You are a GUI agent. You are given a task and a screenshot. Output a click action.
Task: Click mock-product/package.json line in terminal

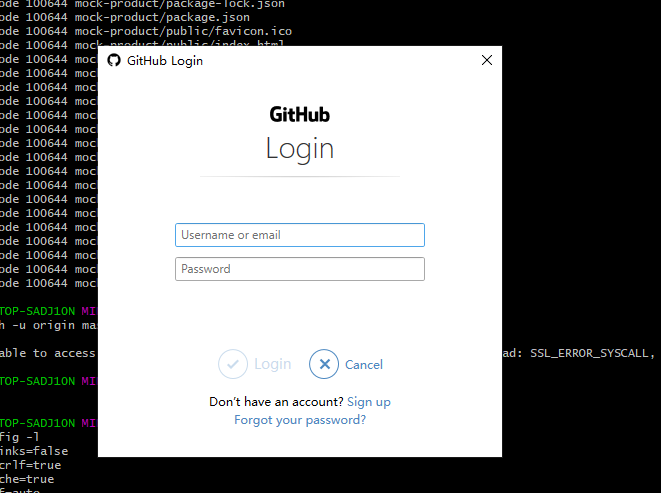[125, 17]
